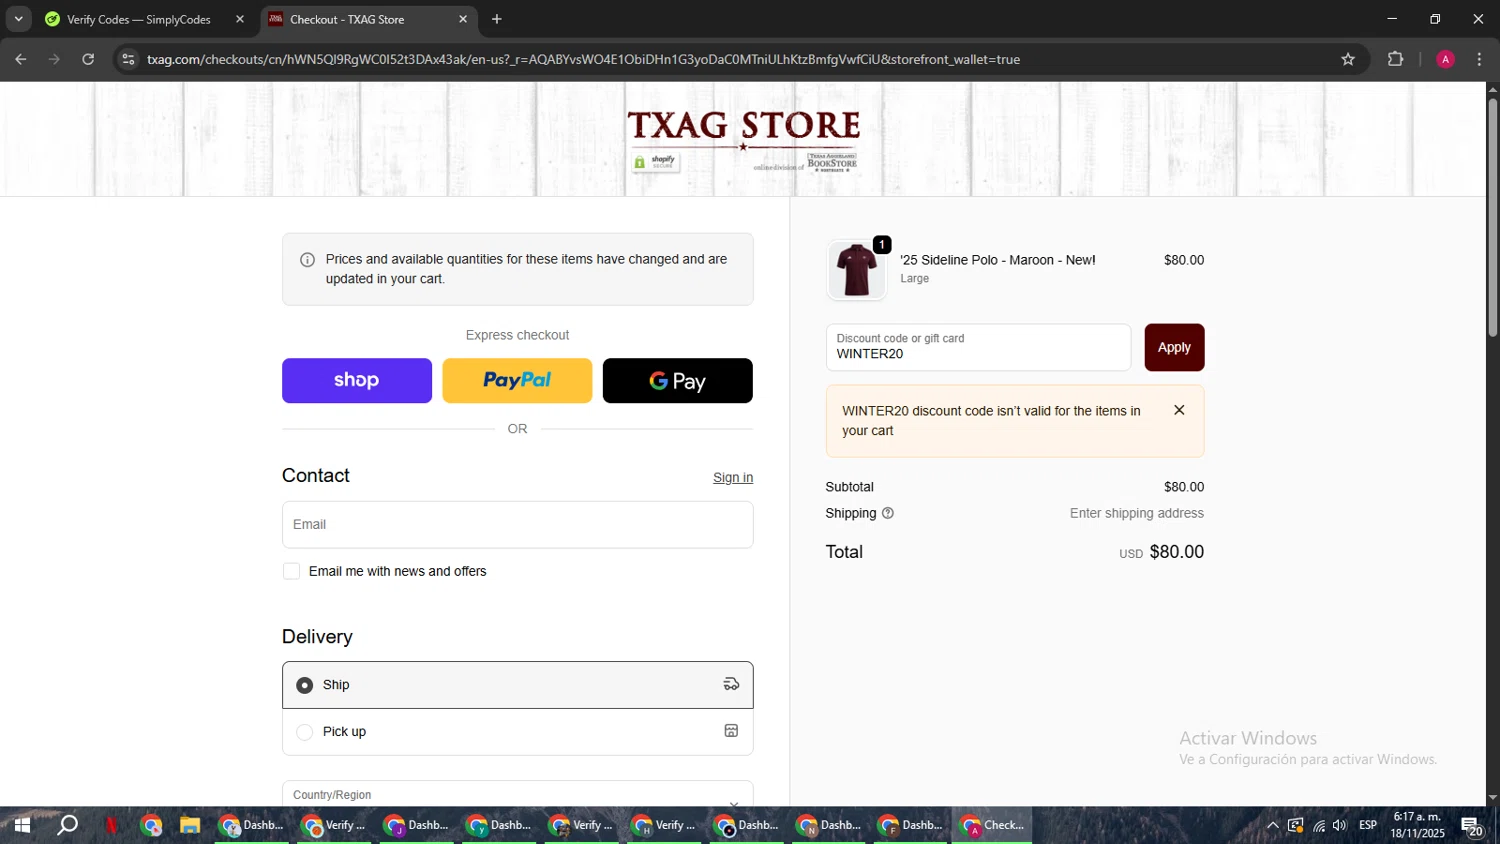Click the page vertical scrollbar

pyautogui.click(x=1492, y=217)
